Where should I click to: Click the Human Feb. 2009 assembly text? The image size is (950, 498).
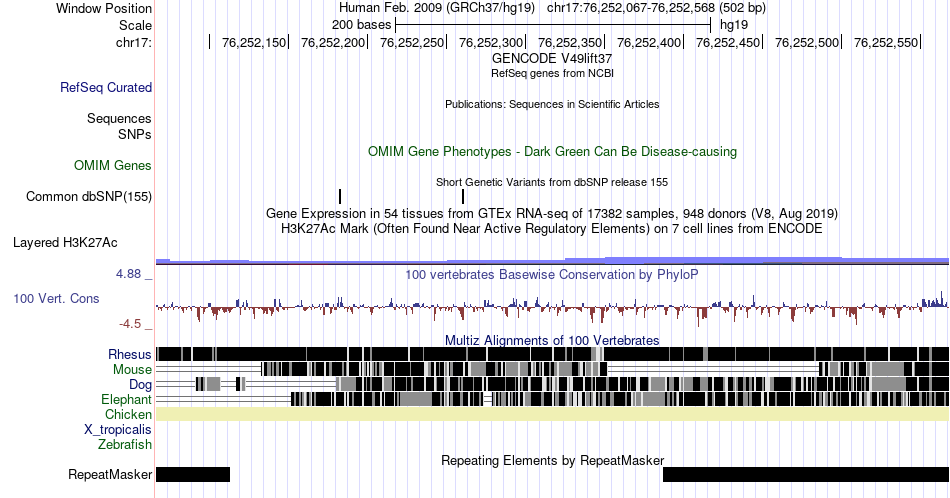(437, 8)
